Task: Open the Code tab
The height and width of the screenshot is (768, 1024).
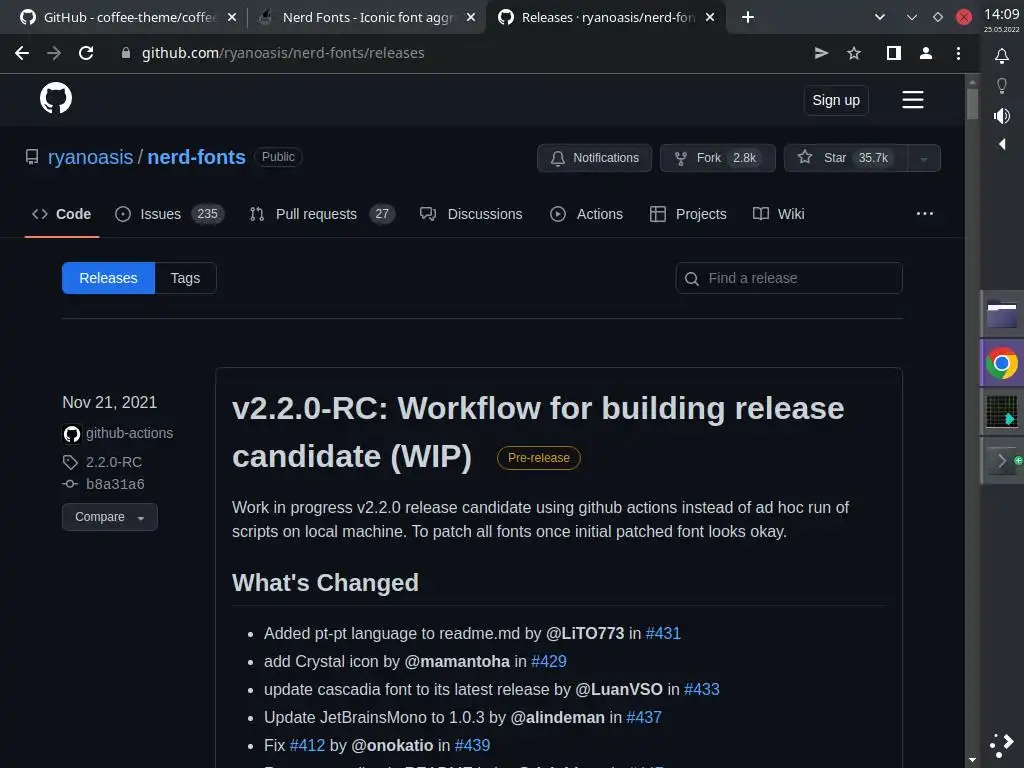Action: pos(61,214)
